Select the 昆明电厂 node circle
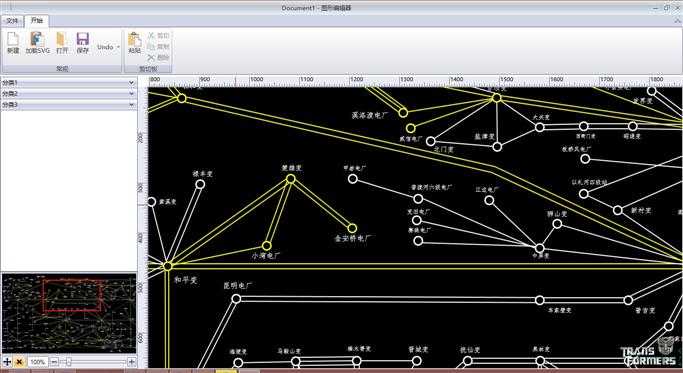683x373 pixels. [236, 299]
